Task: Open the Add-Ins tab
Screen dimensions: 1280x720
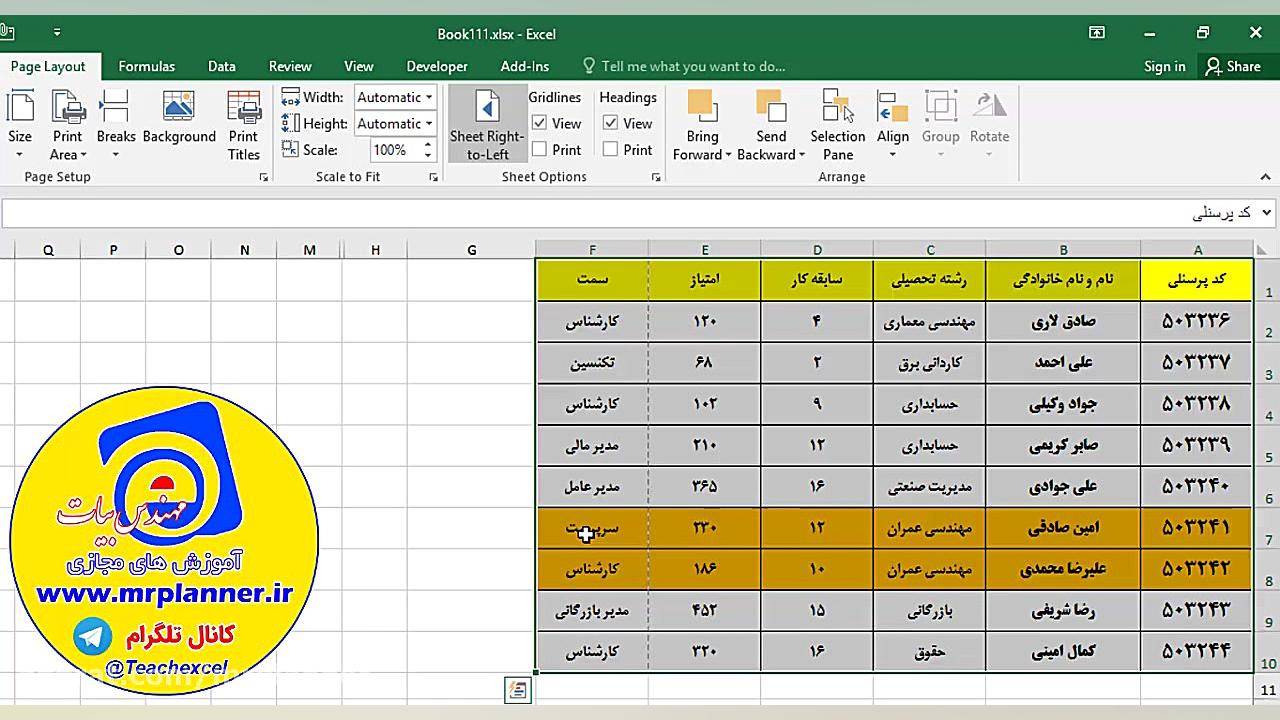Action: click(525, 66)
